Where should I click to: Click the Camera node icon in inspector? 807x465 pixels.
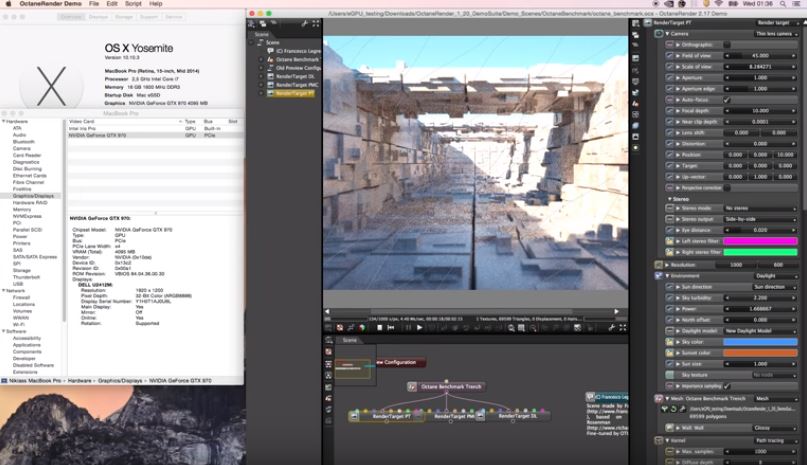[x=659, y=33]
